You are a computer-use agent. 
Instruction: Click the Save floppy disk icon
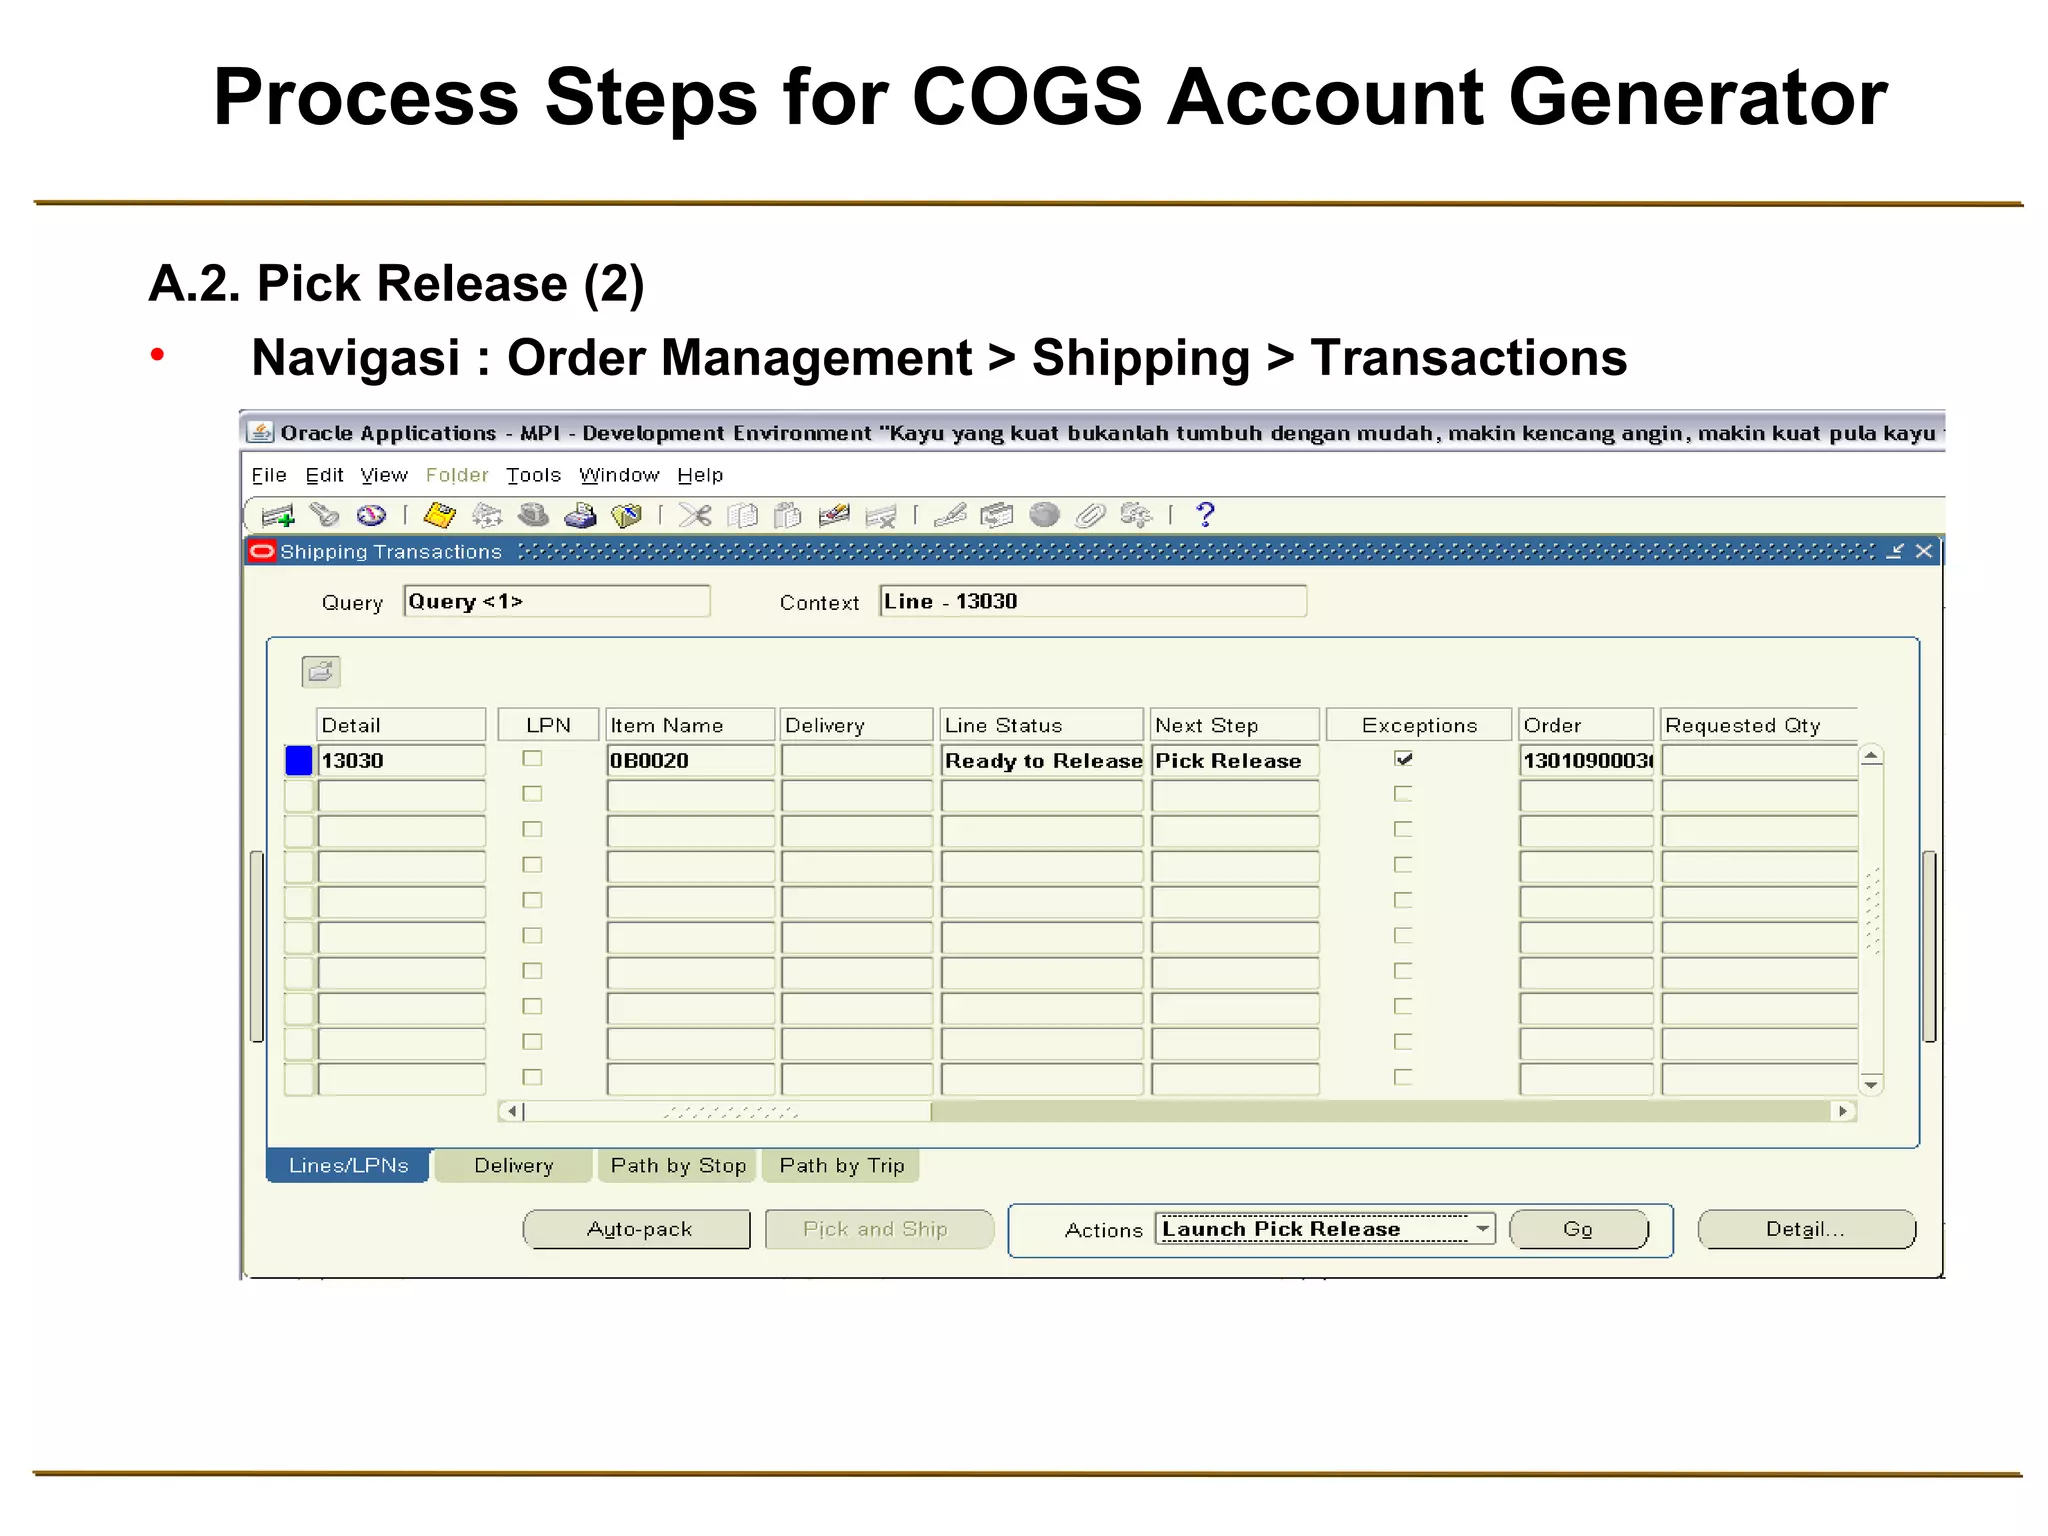coord(440,515)
